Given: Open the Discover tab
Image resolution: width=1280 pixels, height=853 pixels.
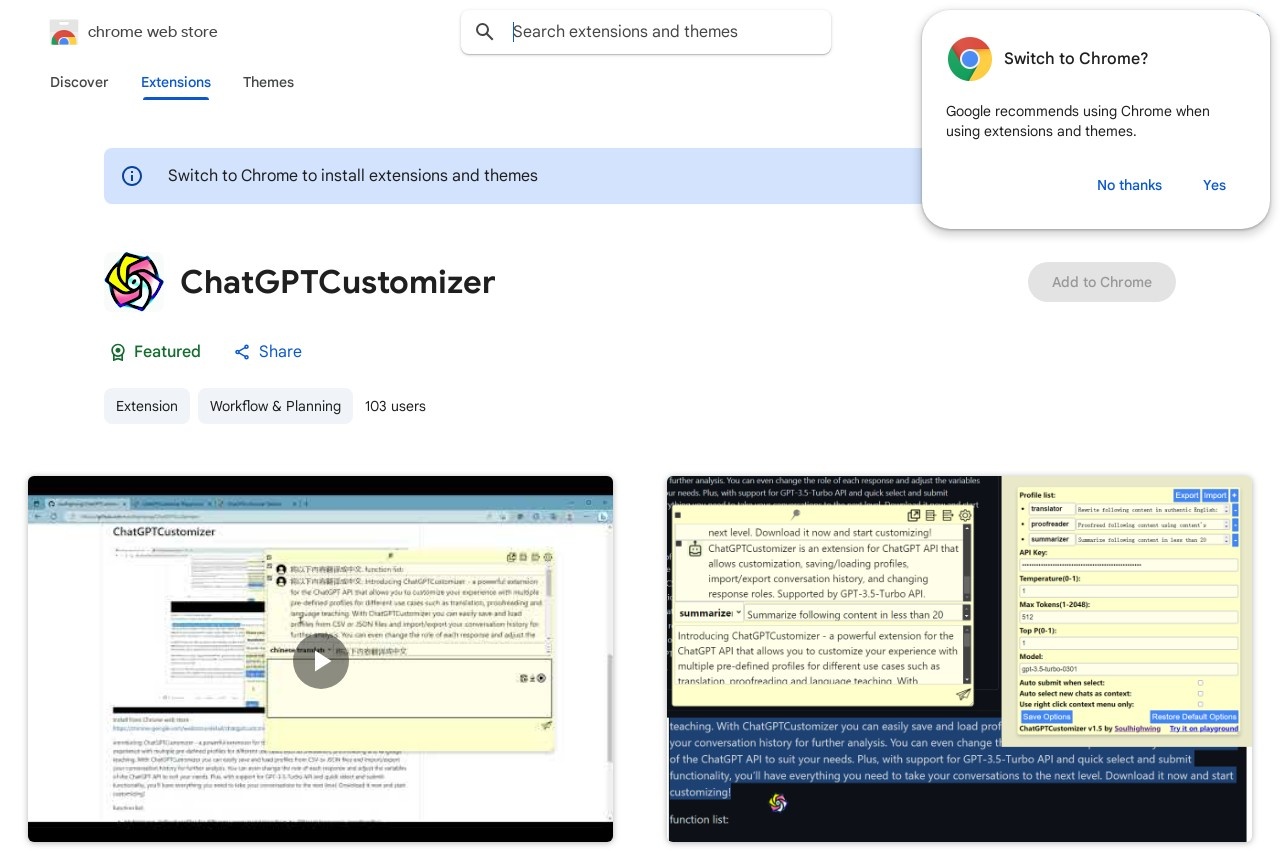Looking at the screenshot, I should [79, 82].
